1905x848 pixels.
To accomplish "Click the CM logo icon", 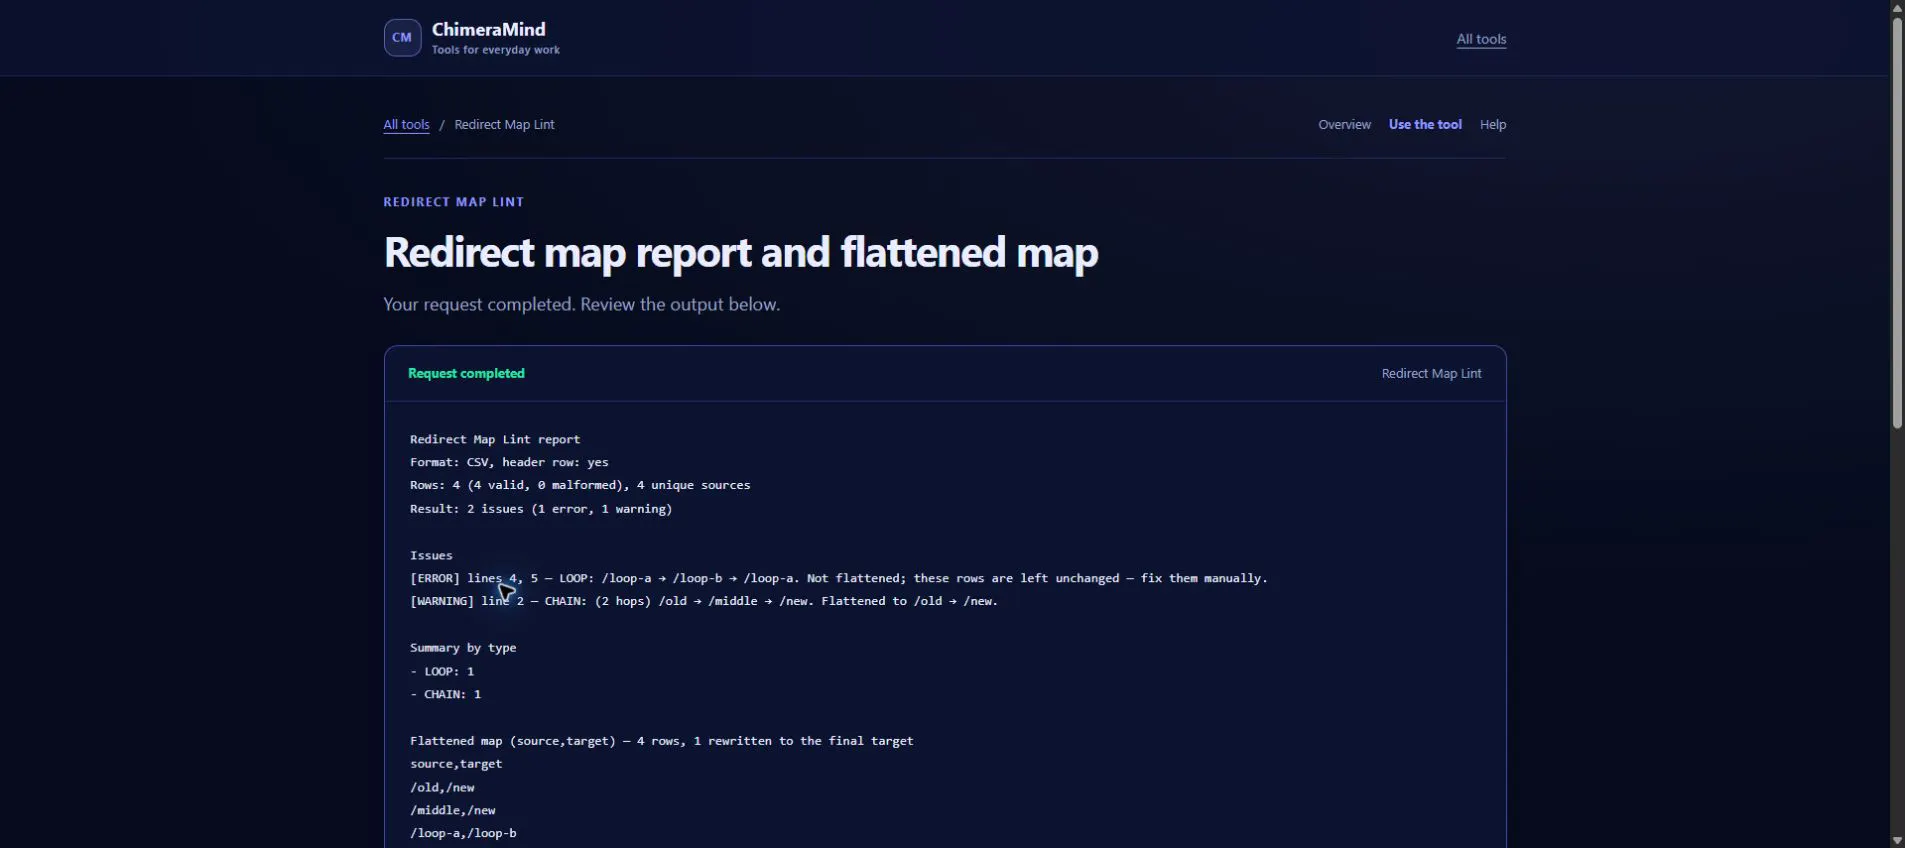I will 402,38.
